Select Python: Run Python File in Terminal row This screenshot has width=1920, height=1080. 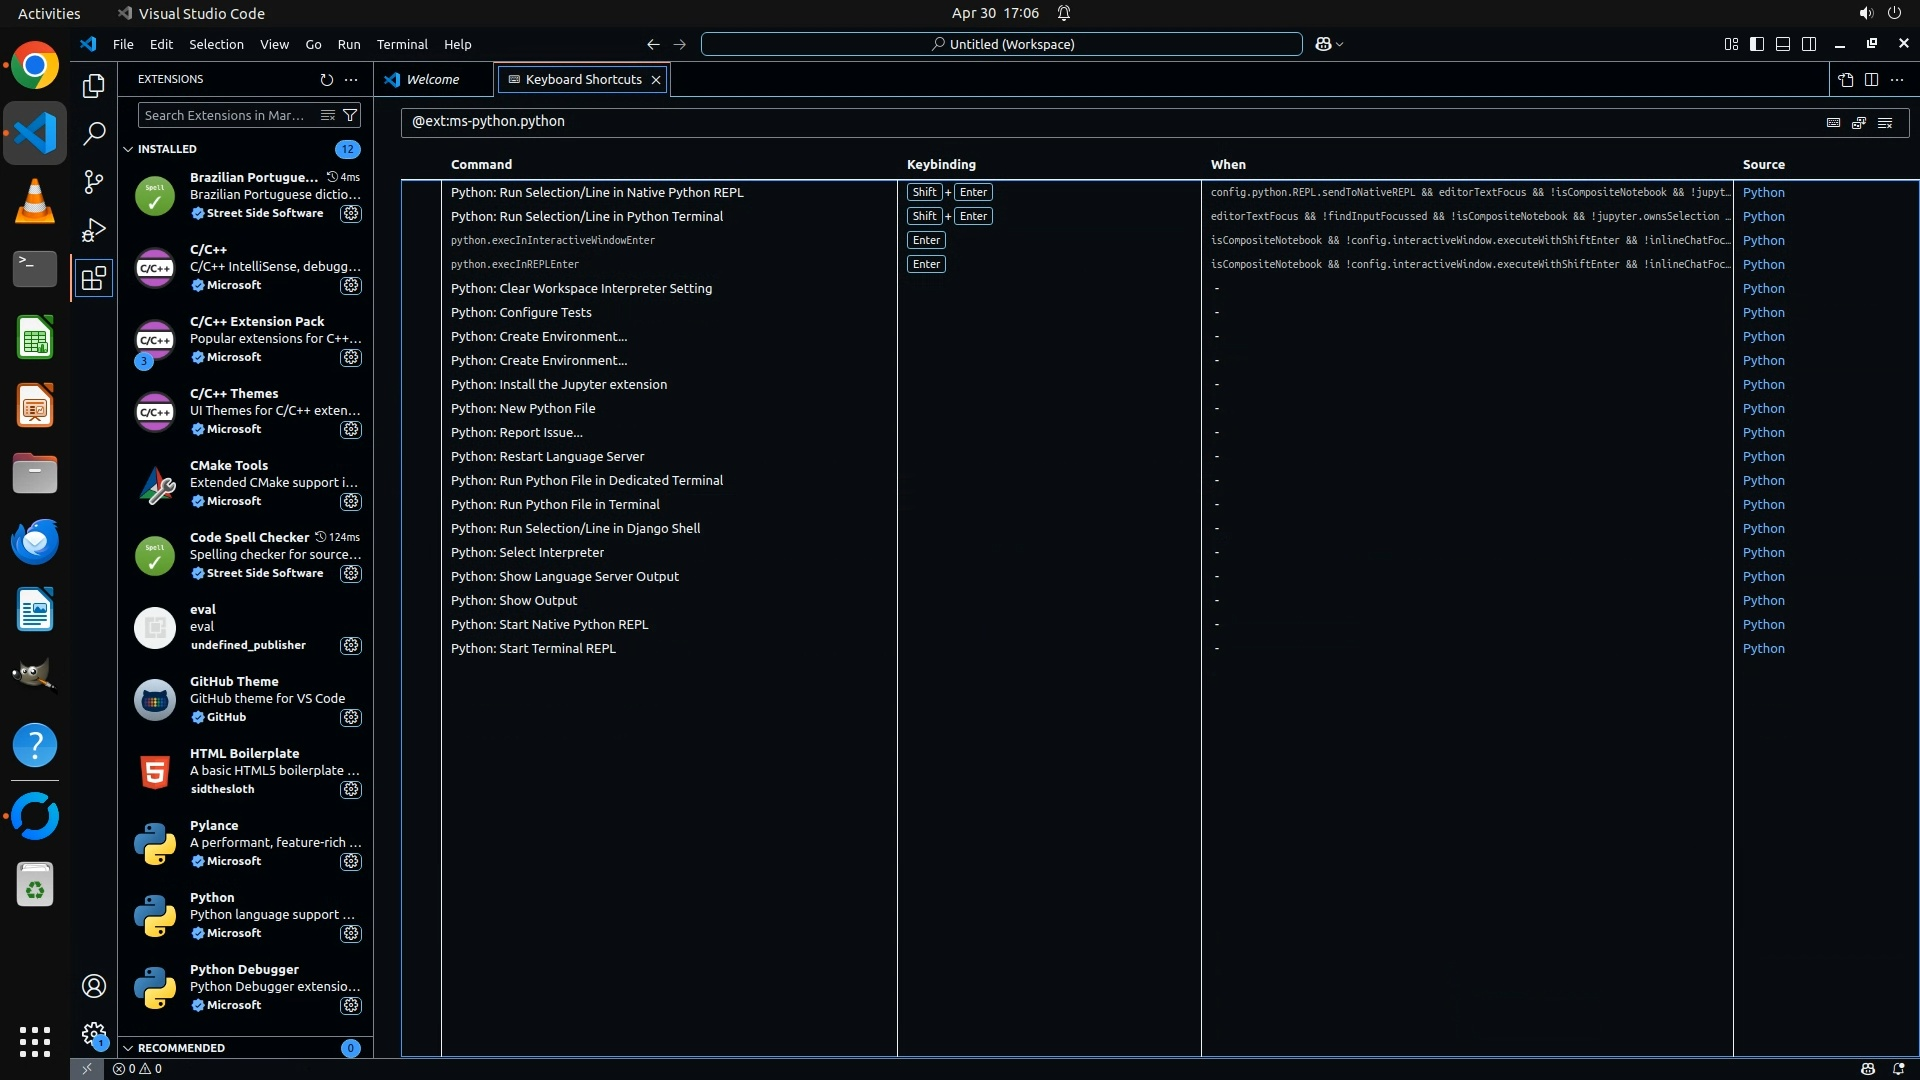(555, 504)
